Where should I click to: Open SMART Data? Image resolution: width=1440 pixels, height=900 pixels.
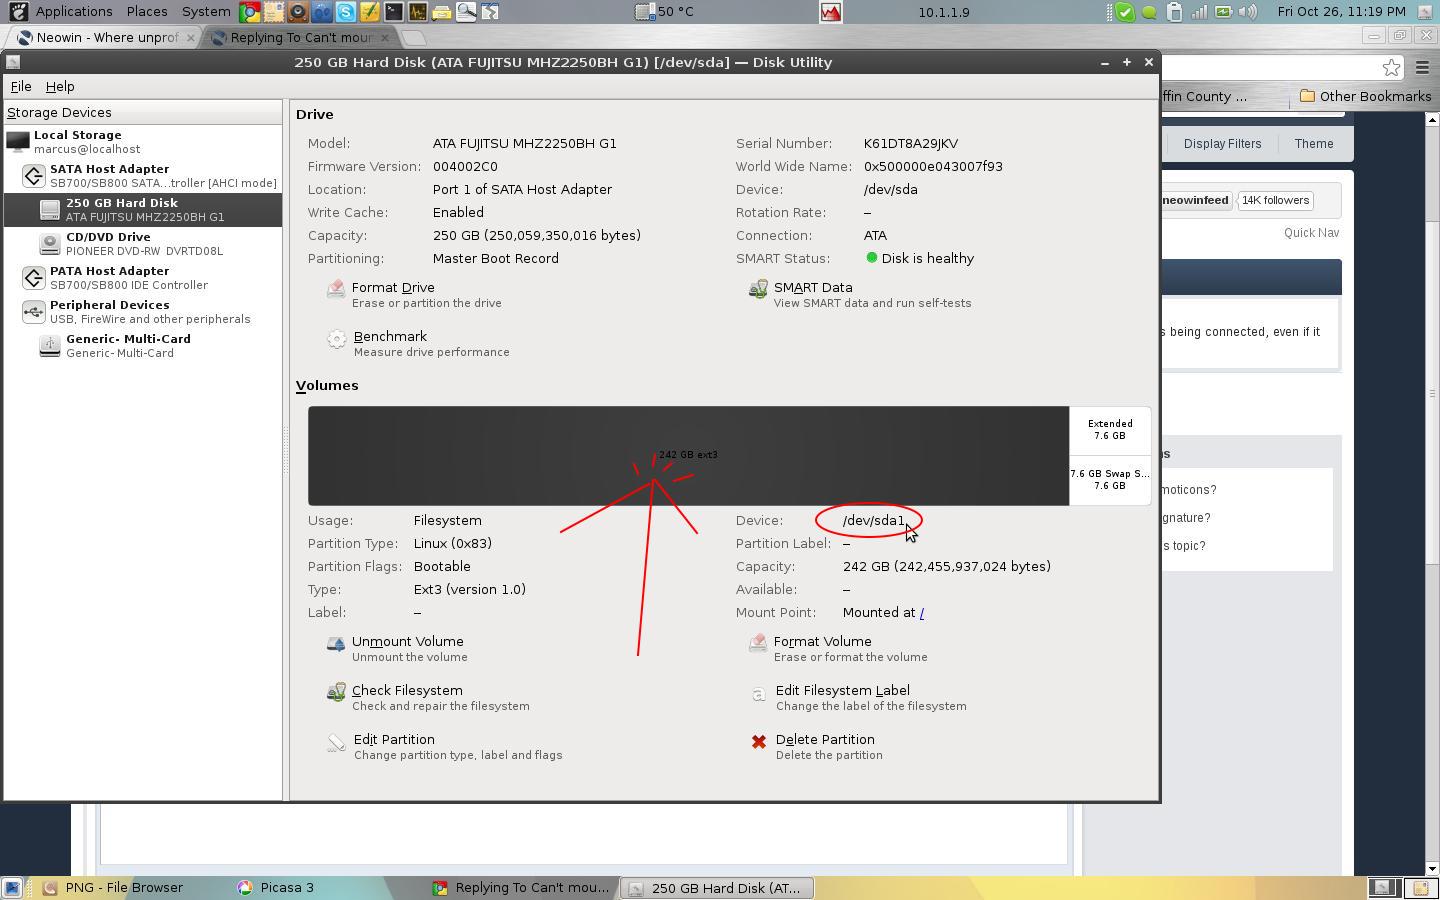click(859, 294)
